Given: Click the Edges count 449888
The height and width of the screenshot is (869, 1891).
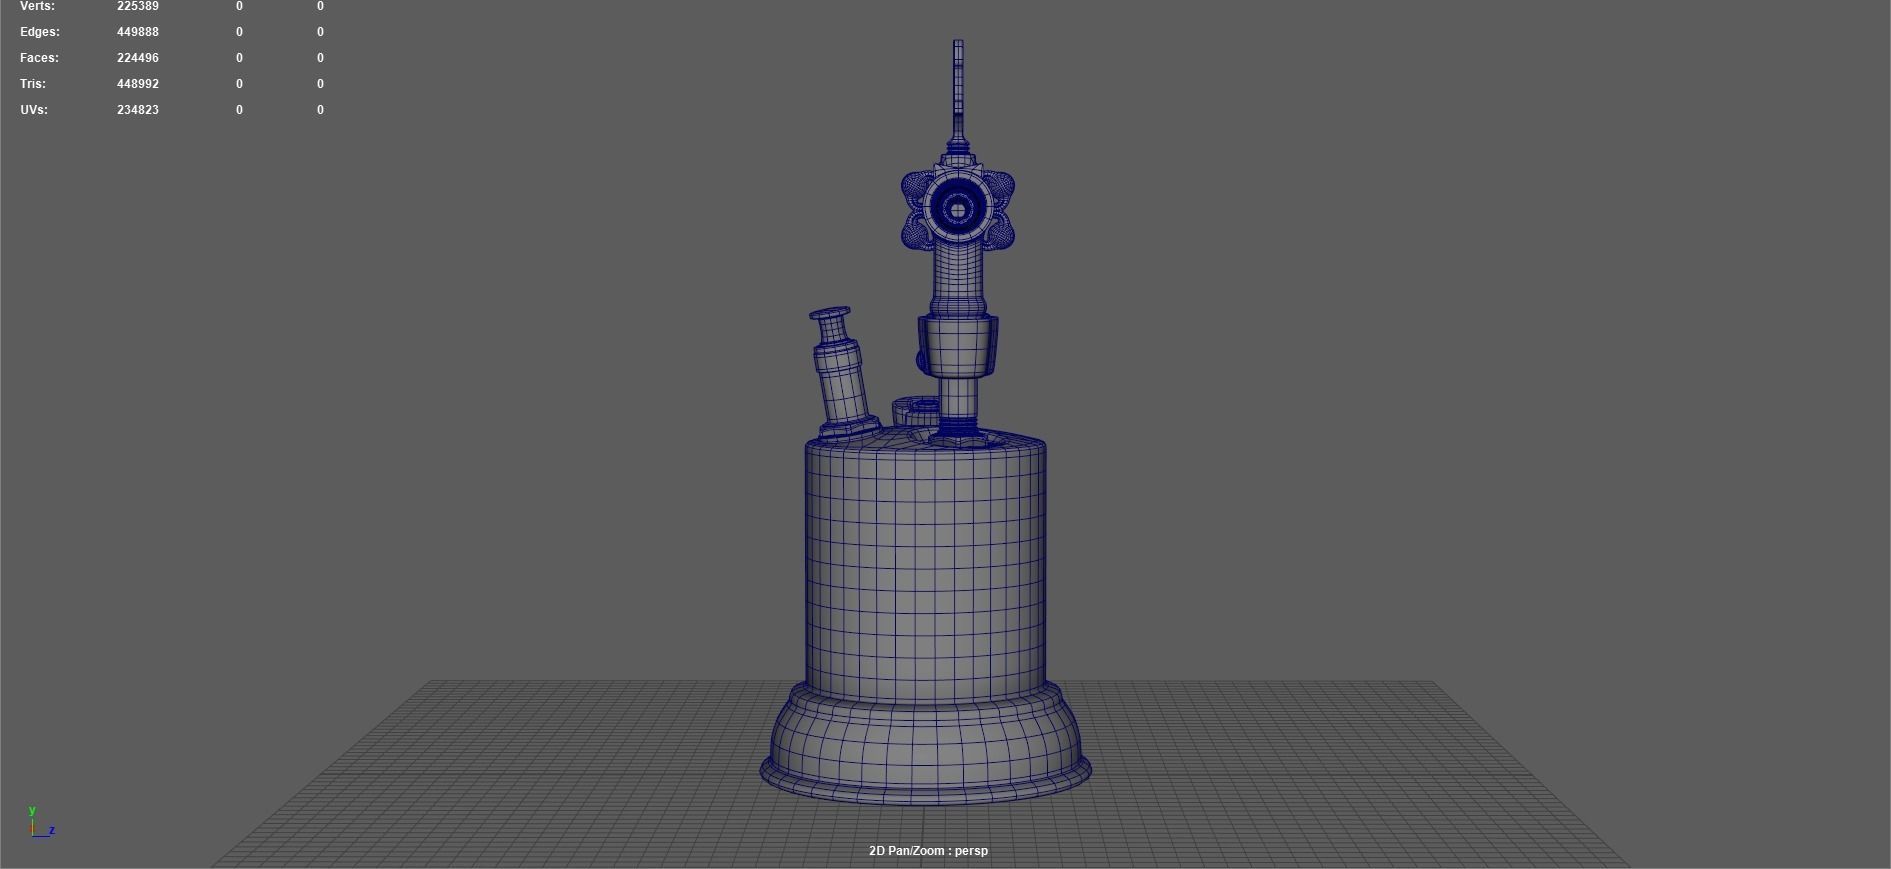Looking at the screenshot, I should [x=138, y=32].
